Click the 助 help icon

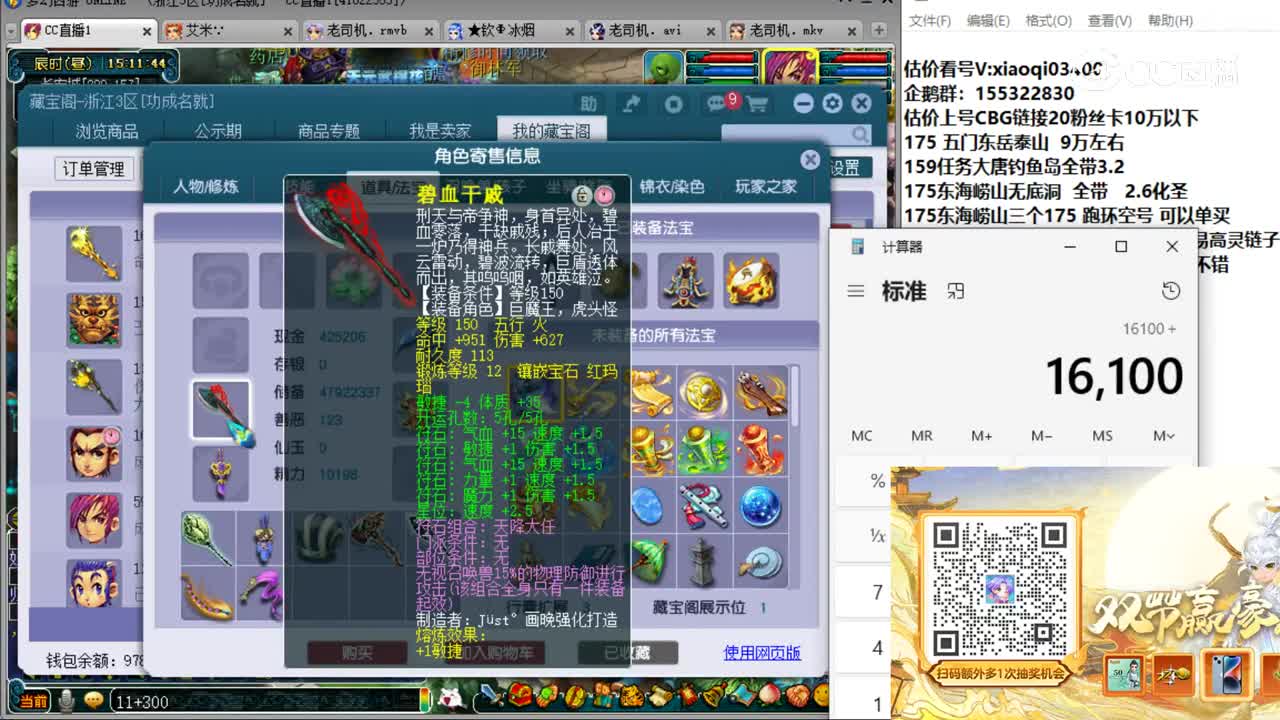(589, 103)
